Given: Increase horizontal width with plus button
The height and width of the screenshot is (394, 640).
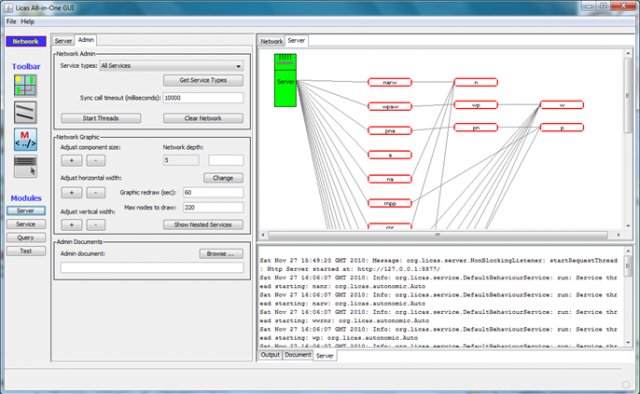Looking at the screenshot, I should (71, 192).
